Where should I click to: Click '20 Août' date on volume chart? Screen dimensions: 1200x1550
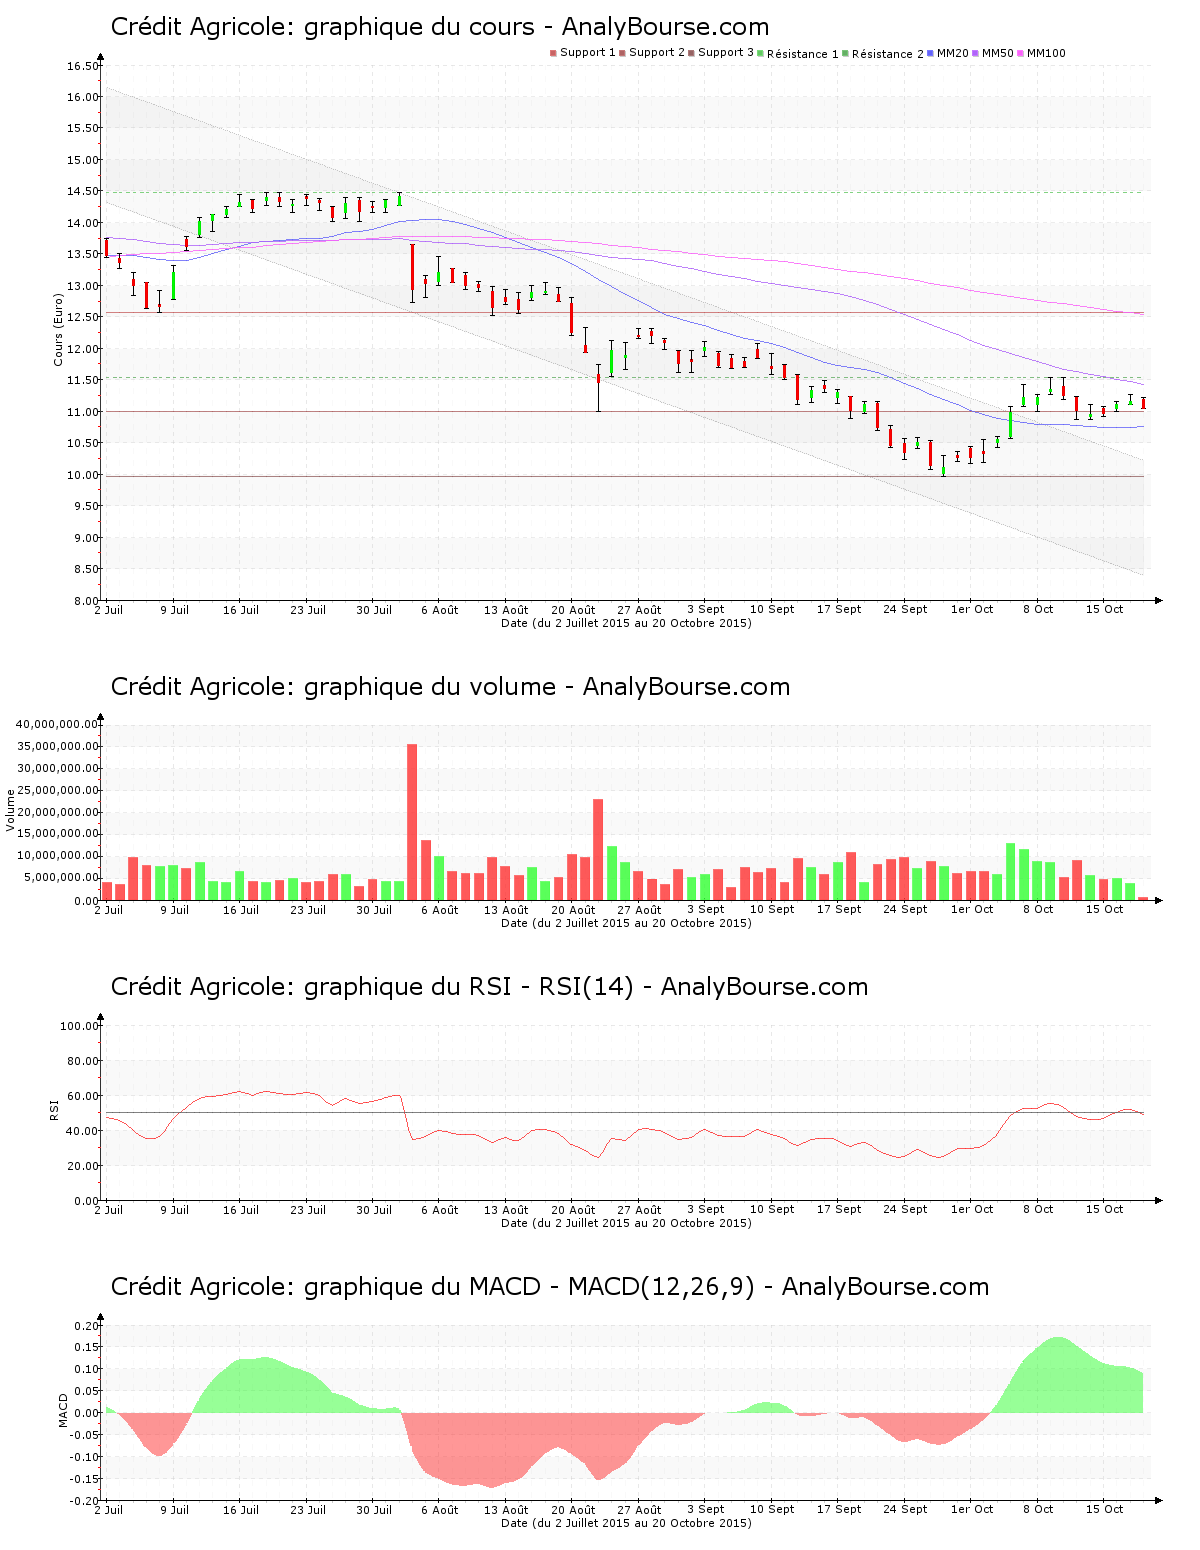573,910
